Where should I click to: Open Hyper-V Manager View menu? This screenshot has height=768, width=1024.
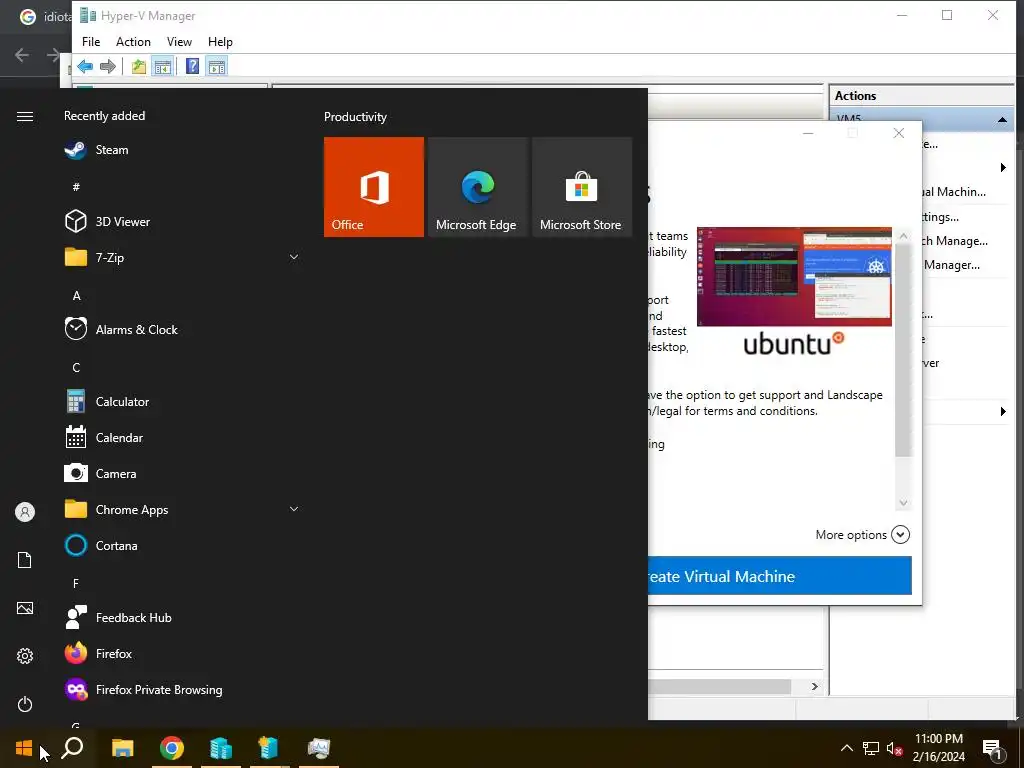[179, 42]
